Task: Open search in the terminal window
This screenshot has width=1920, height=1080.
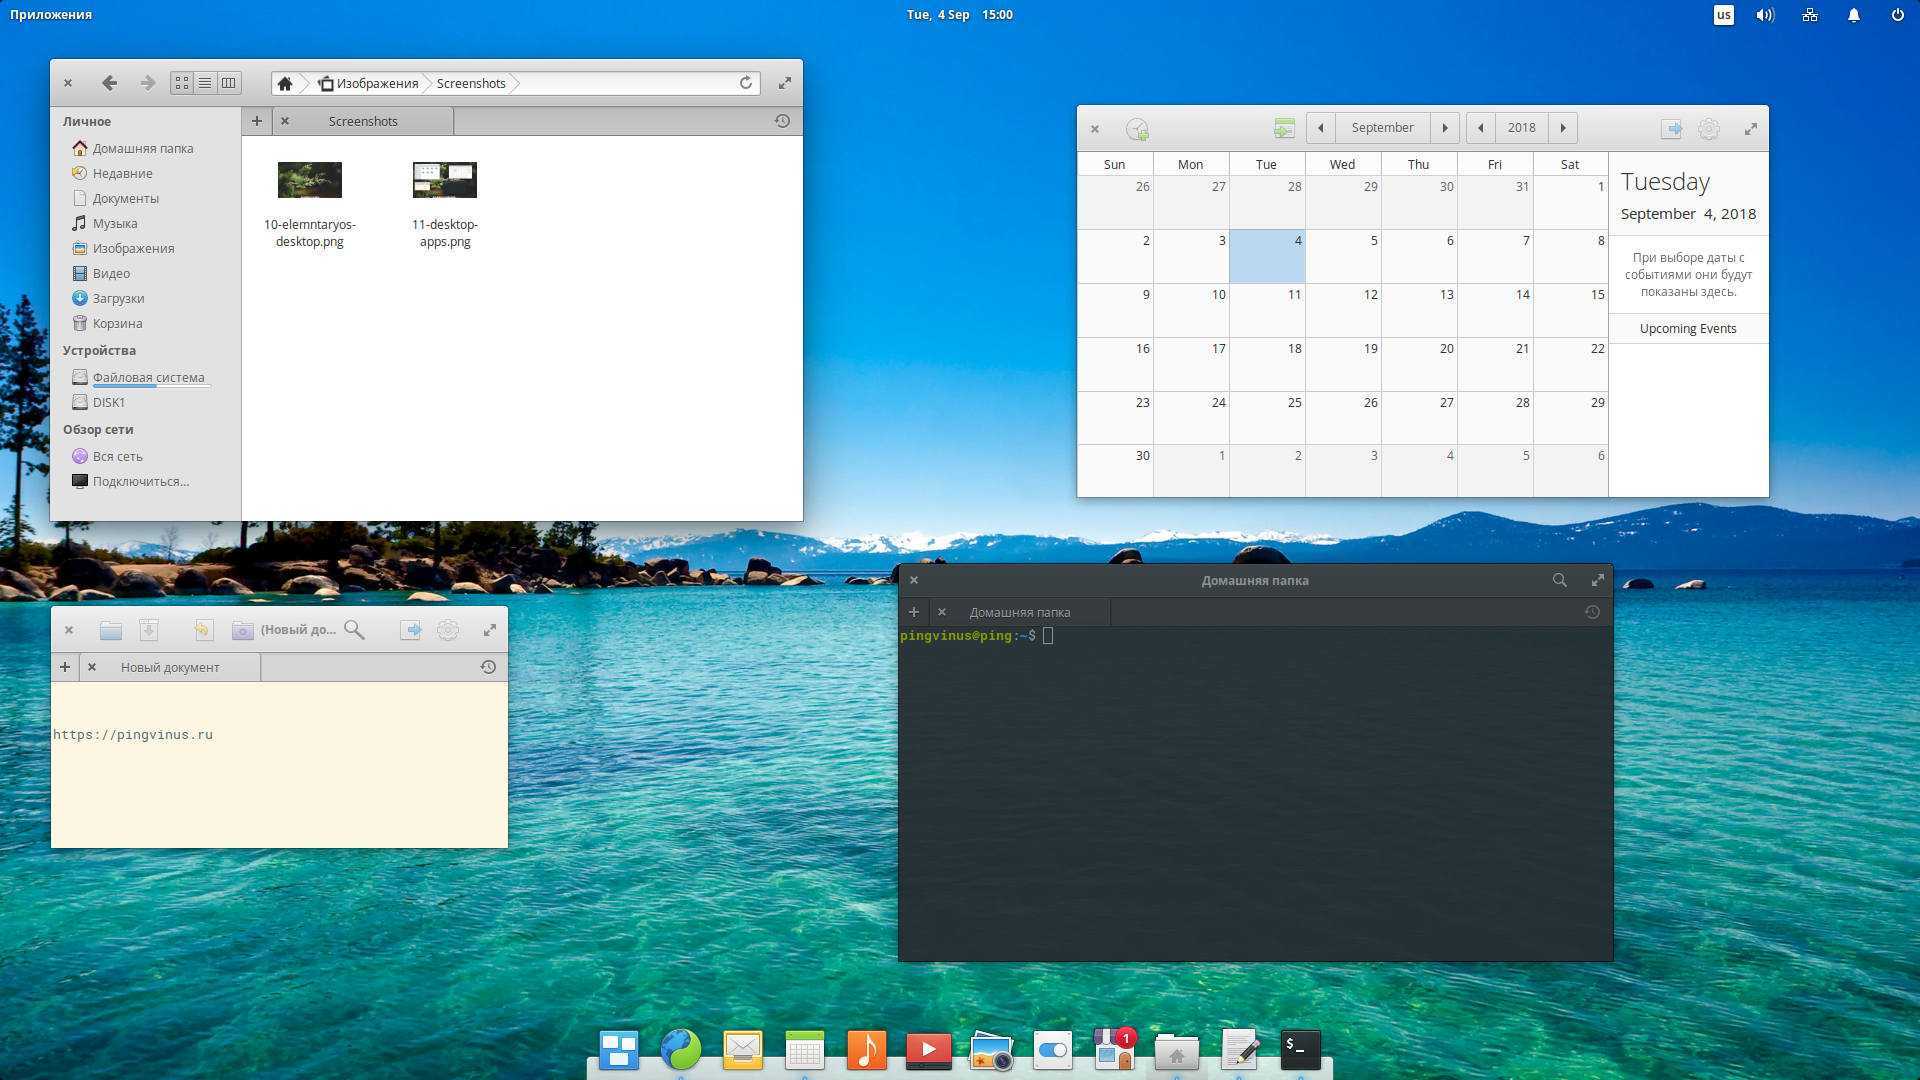Action: pyautogui.click(x=1559, y=580)
